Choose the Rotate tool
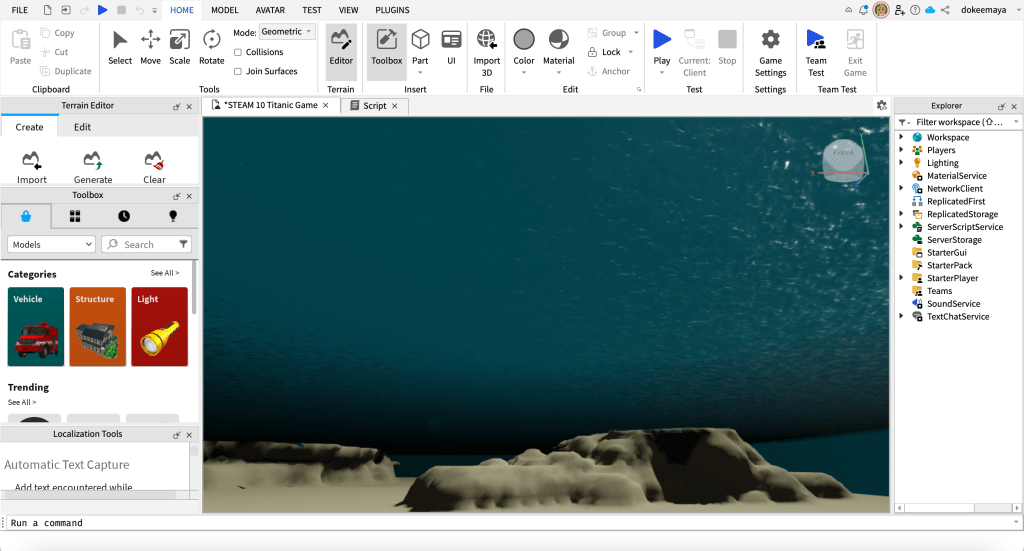This screenshot has width=1024, height=551. tap(212, 46)
